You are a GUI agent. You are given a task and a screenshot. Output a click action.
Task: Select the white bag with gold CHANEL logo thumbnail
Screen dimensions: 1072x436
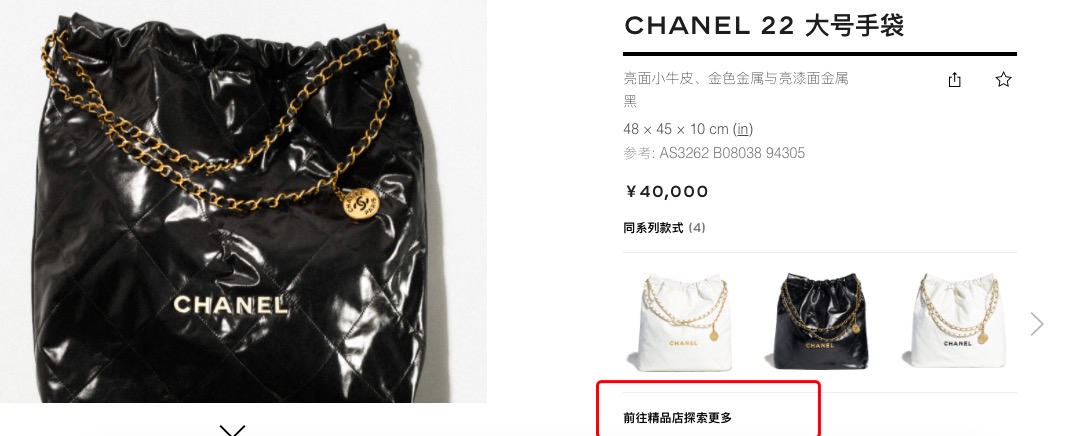click(x=683, y=321)
